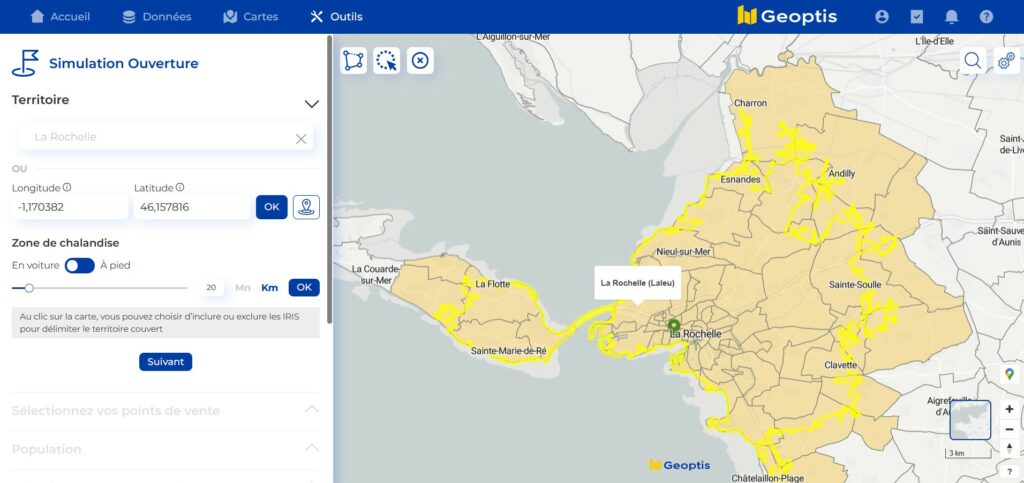Viewport: 1024px width, 483px height.
Task: Open the notifications bell
Action: click(952, 17)
